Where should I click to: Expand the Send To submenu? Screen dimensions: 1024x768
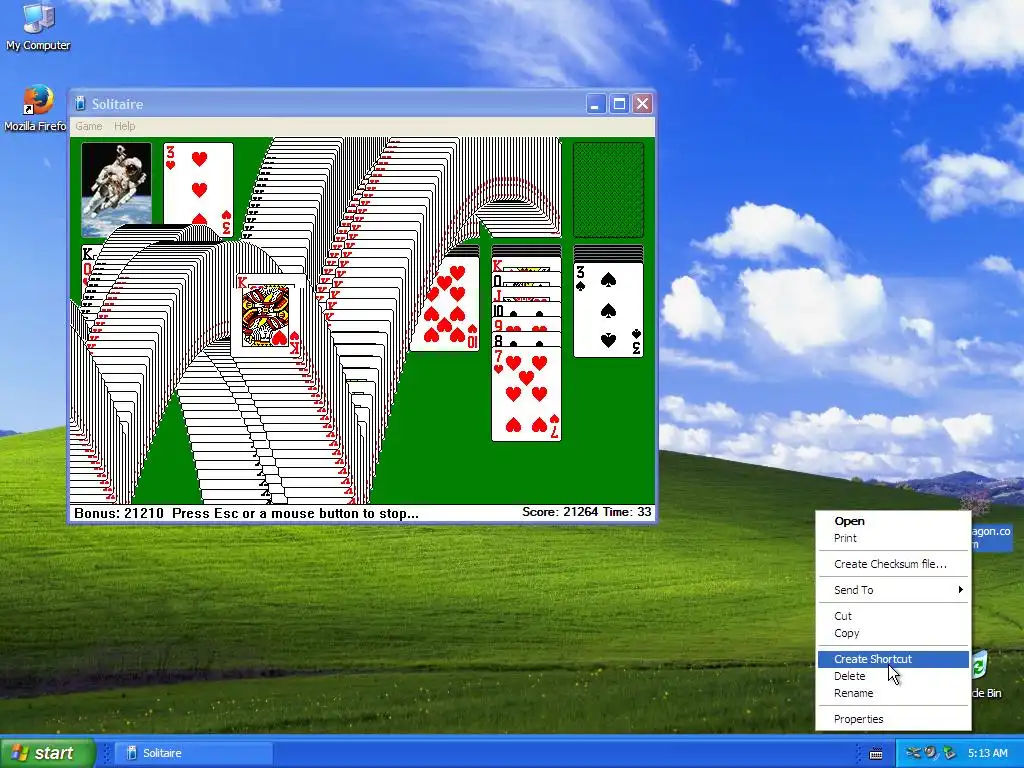tap(893, 590)
